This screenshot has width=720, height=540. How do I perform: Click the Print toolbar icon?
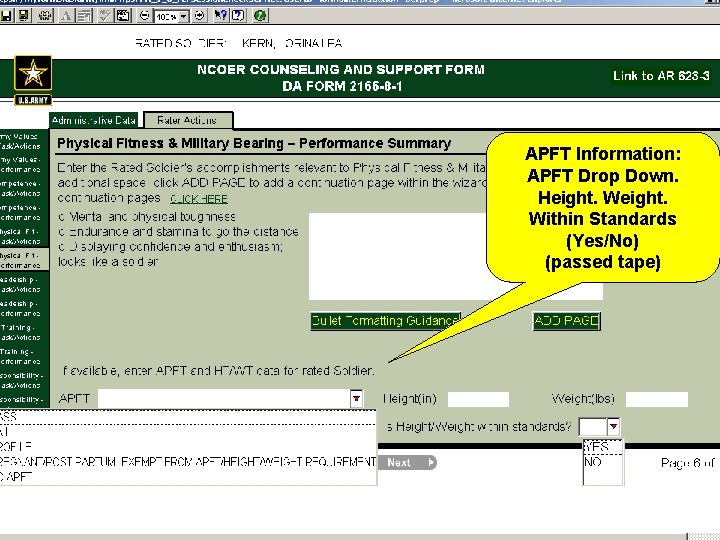(45, 16)
